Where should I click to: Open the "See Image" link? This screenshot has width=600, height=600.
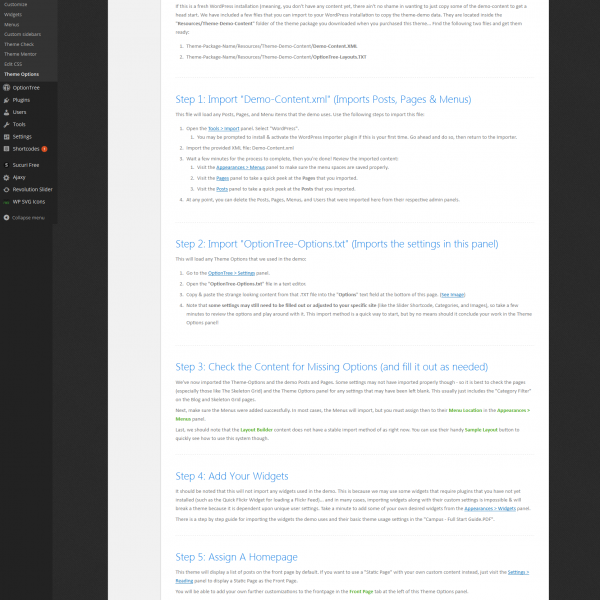click(x=452, y=295)
